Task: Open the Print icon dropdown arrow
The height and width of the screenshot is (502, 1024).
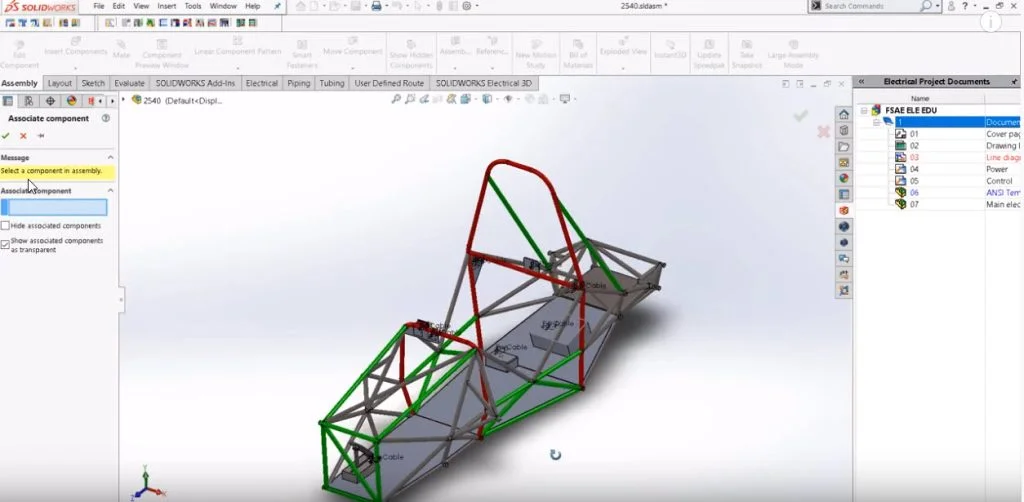Action: click(386, 6)
